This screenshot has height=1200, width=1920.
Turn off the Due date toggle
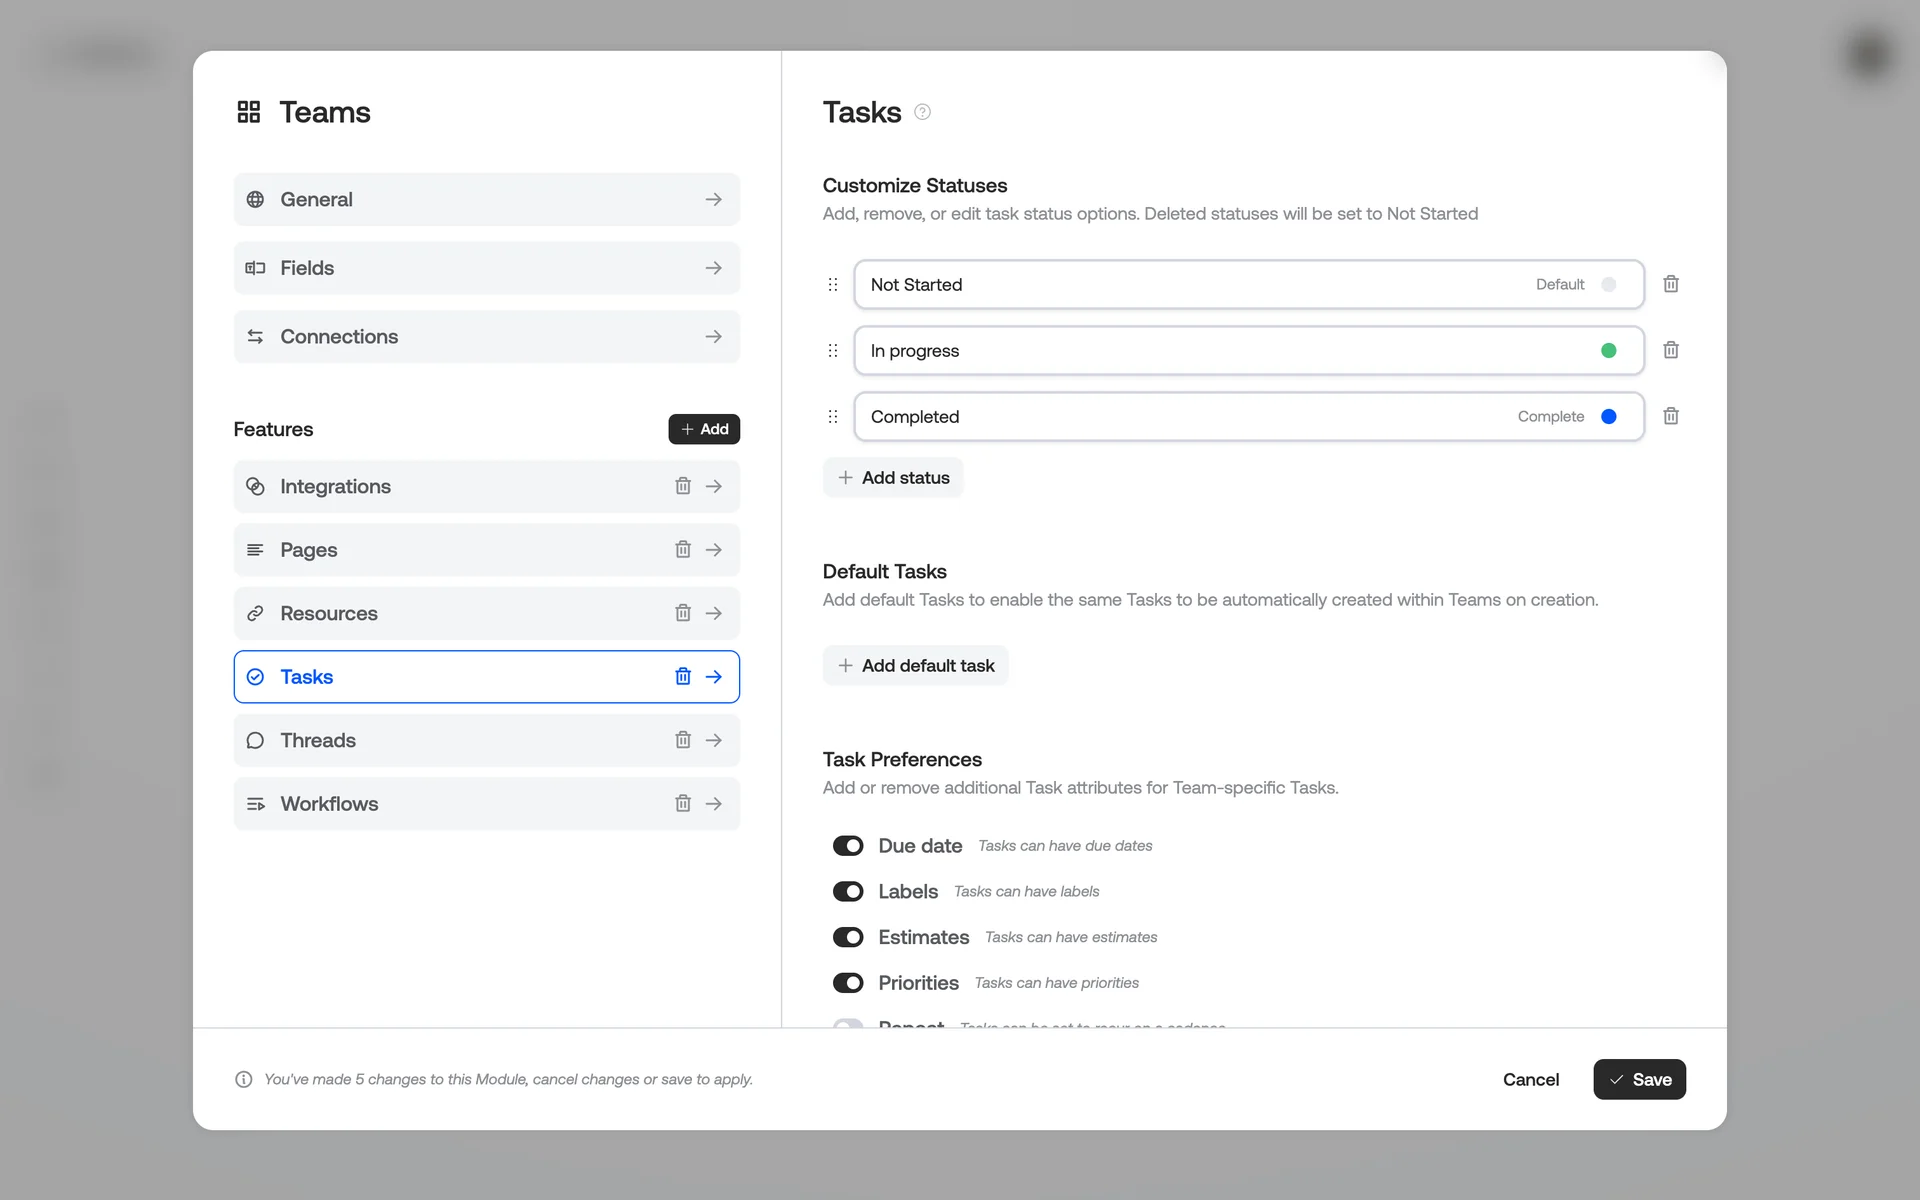point(848,846)
